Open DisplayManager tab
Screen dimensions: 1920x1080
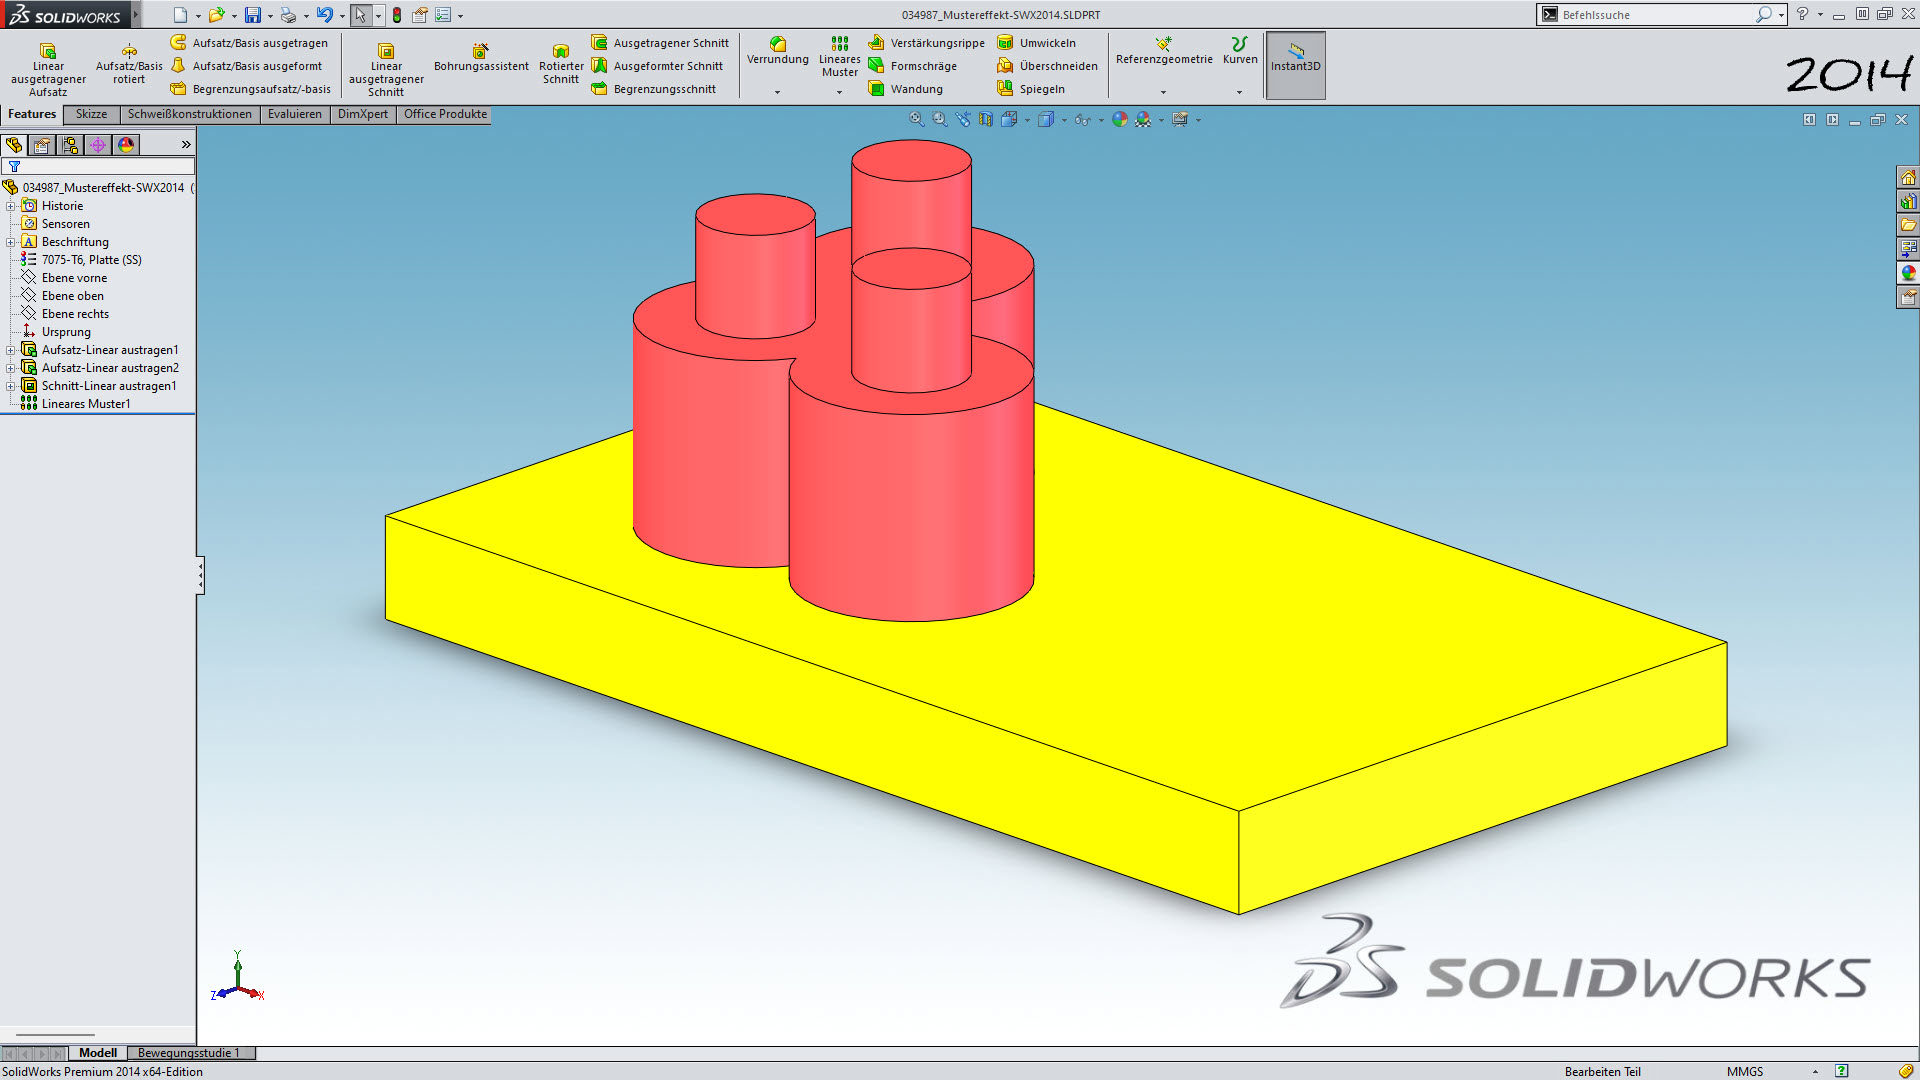126,145
